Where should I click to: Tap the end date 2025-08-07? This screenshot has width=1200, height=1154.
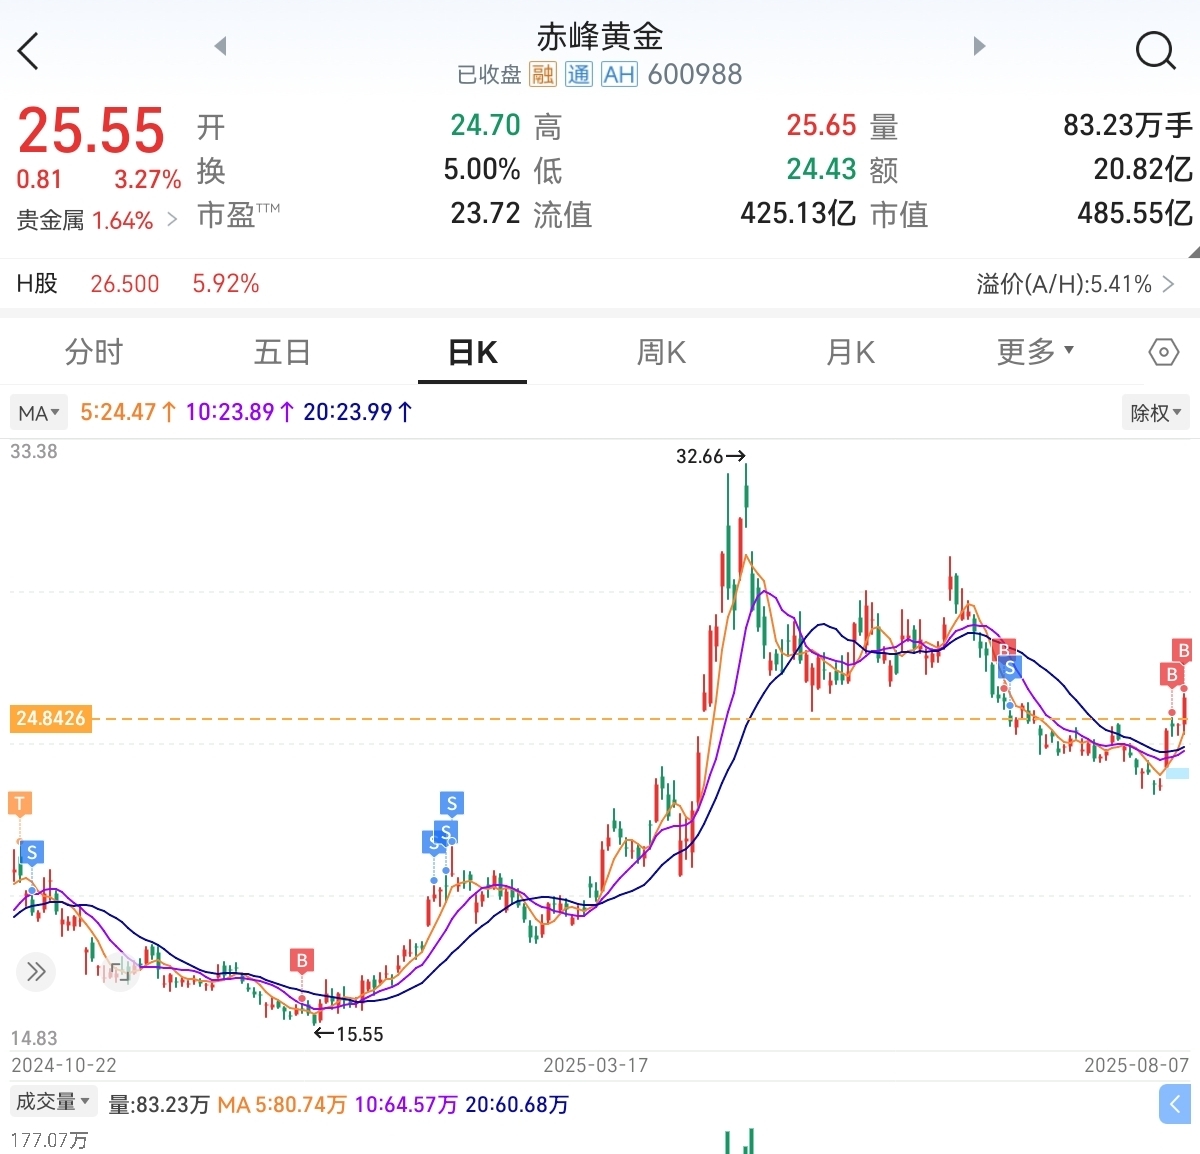pyautogui.click(x=1137, y=1065)
